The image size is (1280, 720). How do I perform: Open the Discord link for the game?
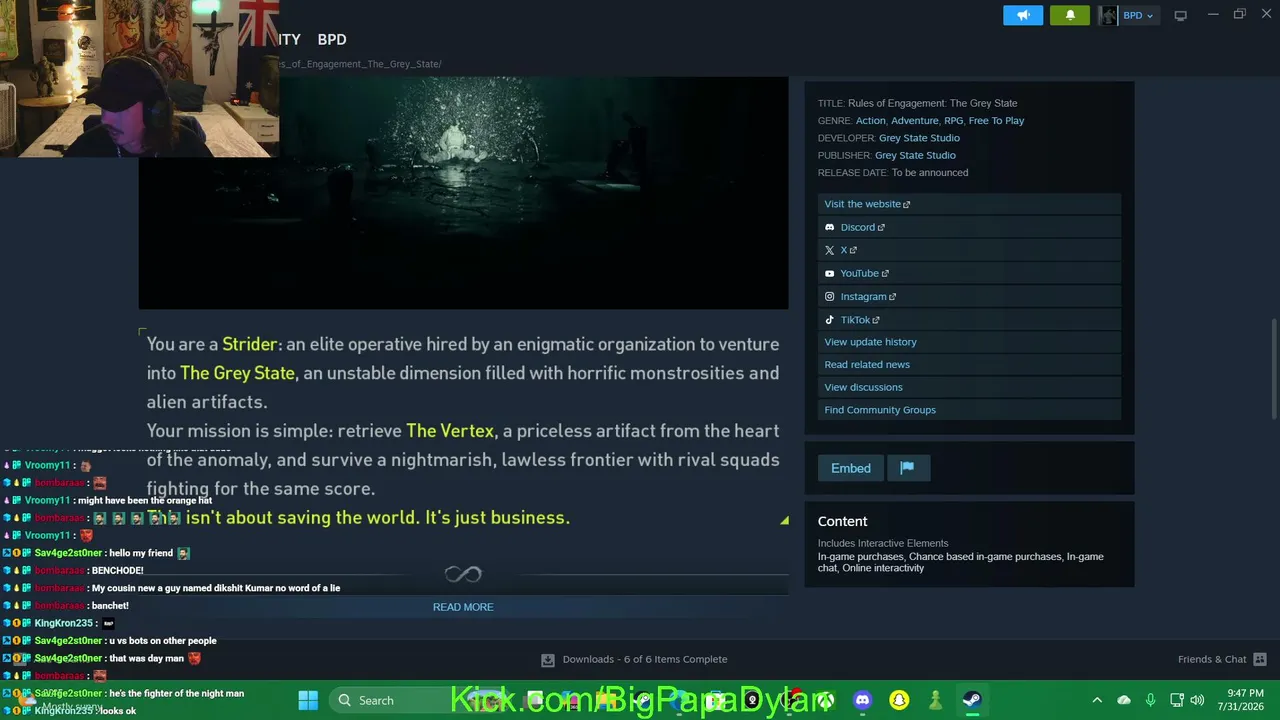pos(862,227)
